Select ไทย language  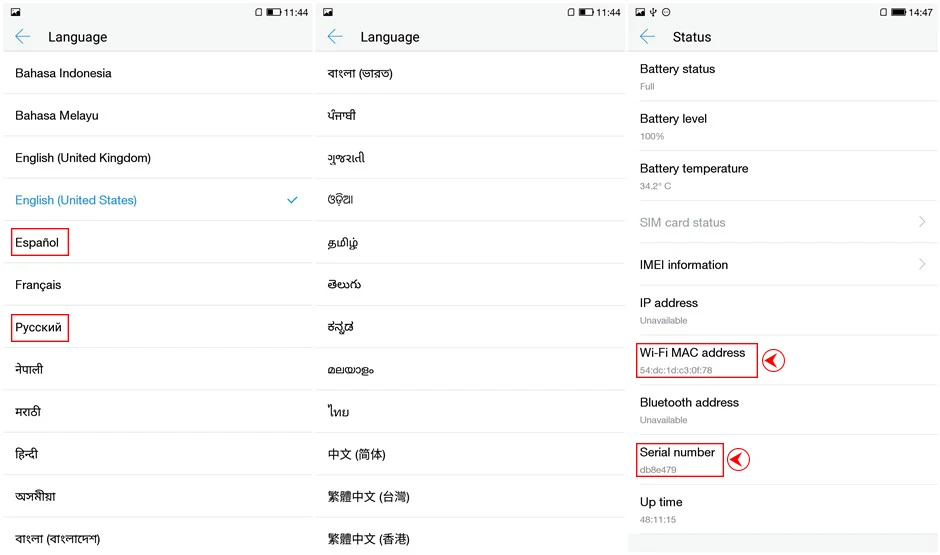471,412
